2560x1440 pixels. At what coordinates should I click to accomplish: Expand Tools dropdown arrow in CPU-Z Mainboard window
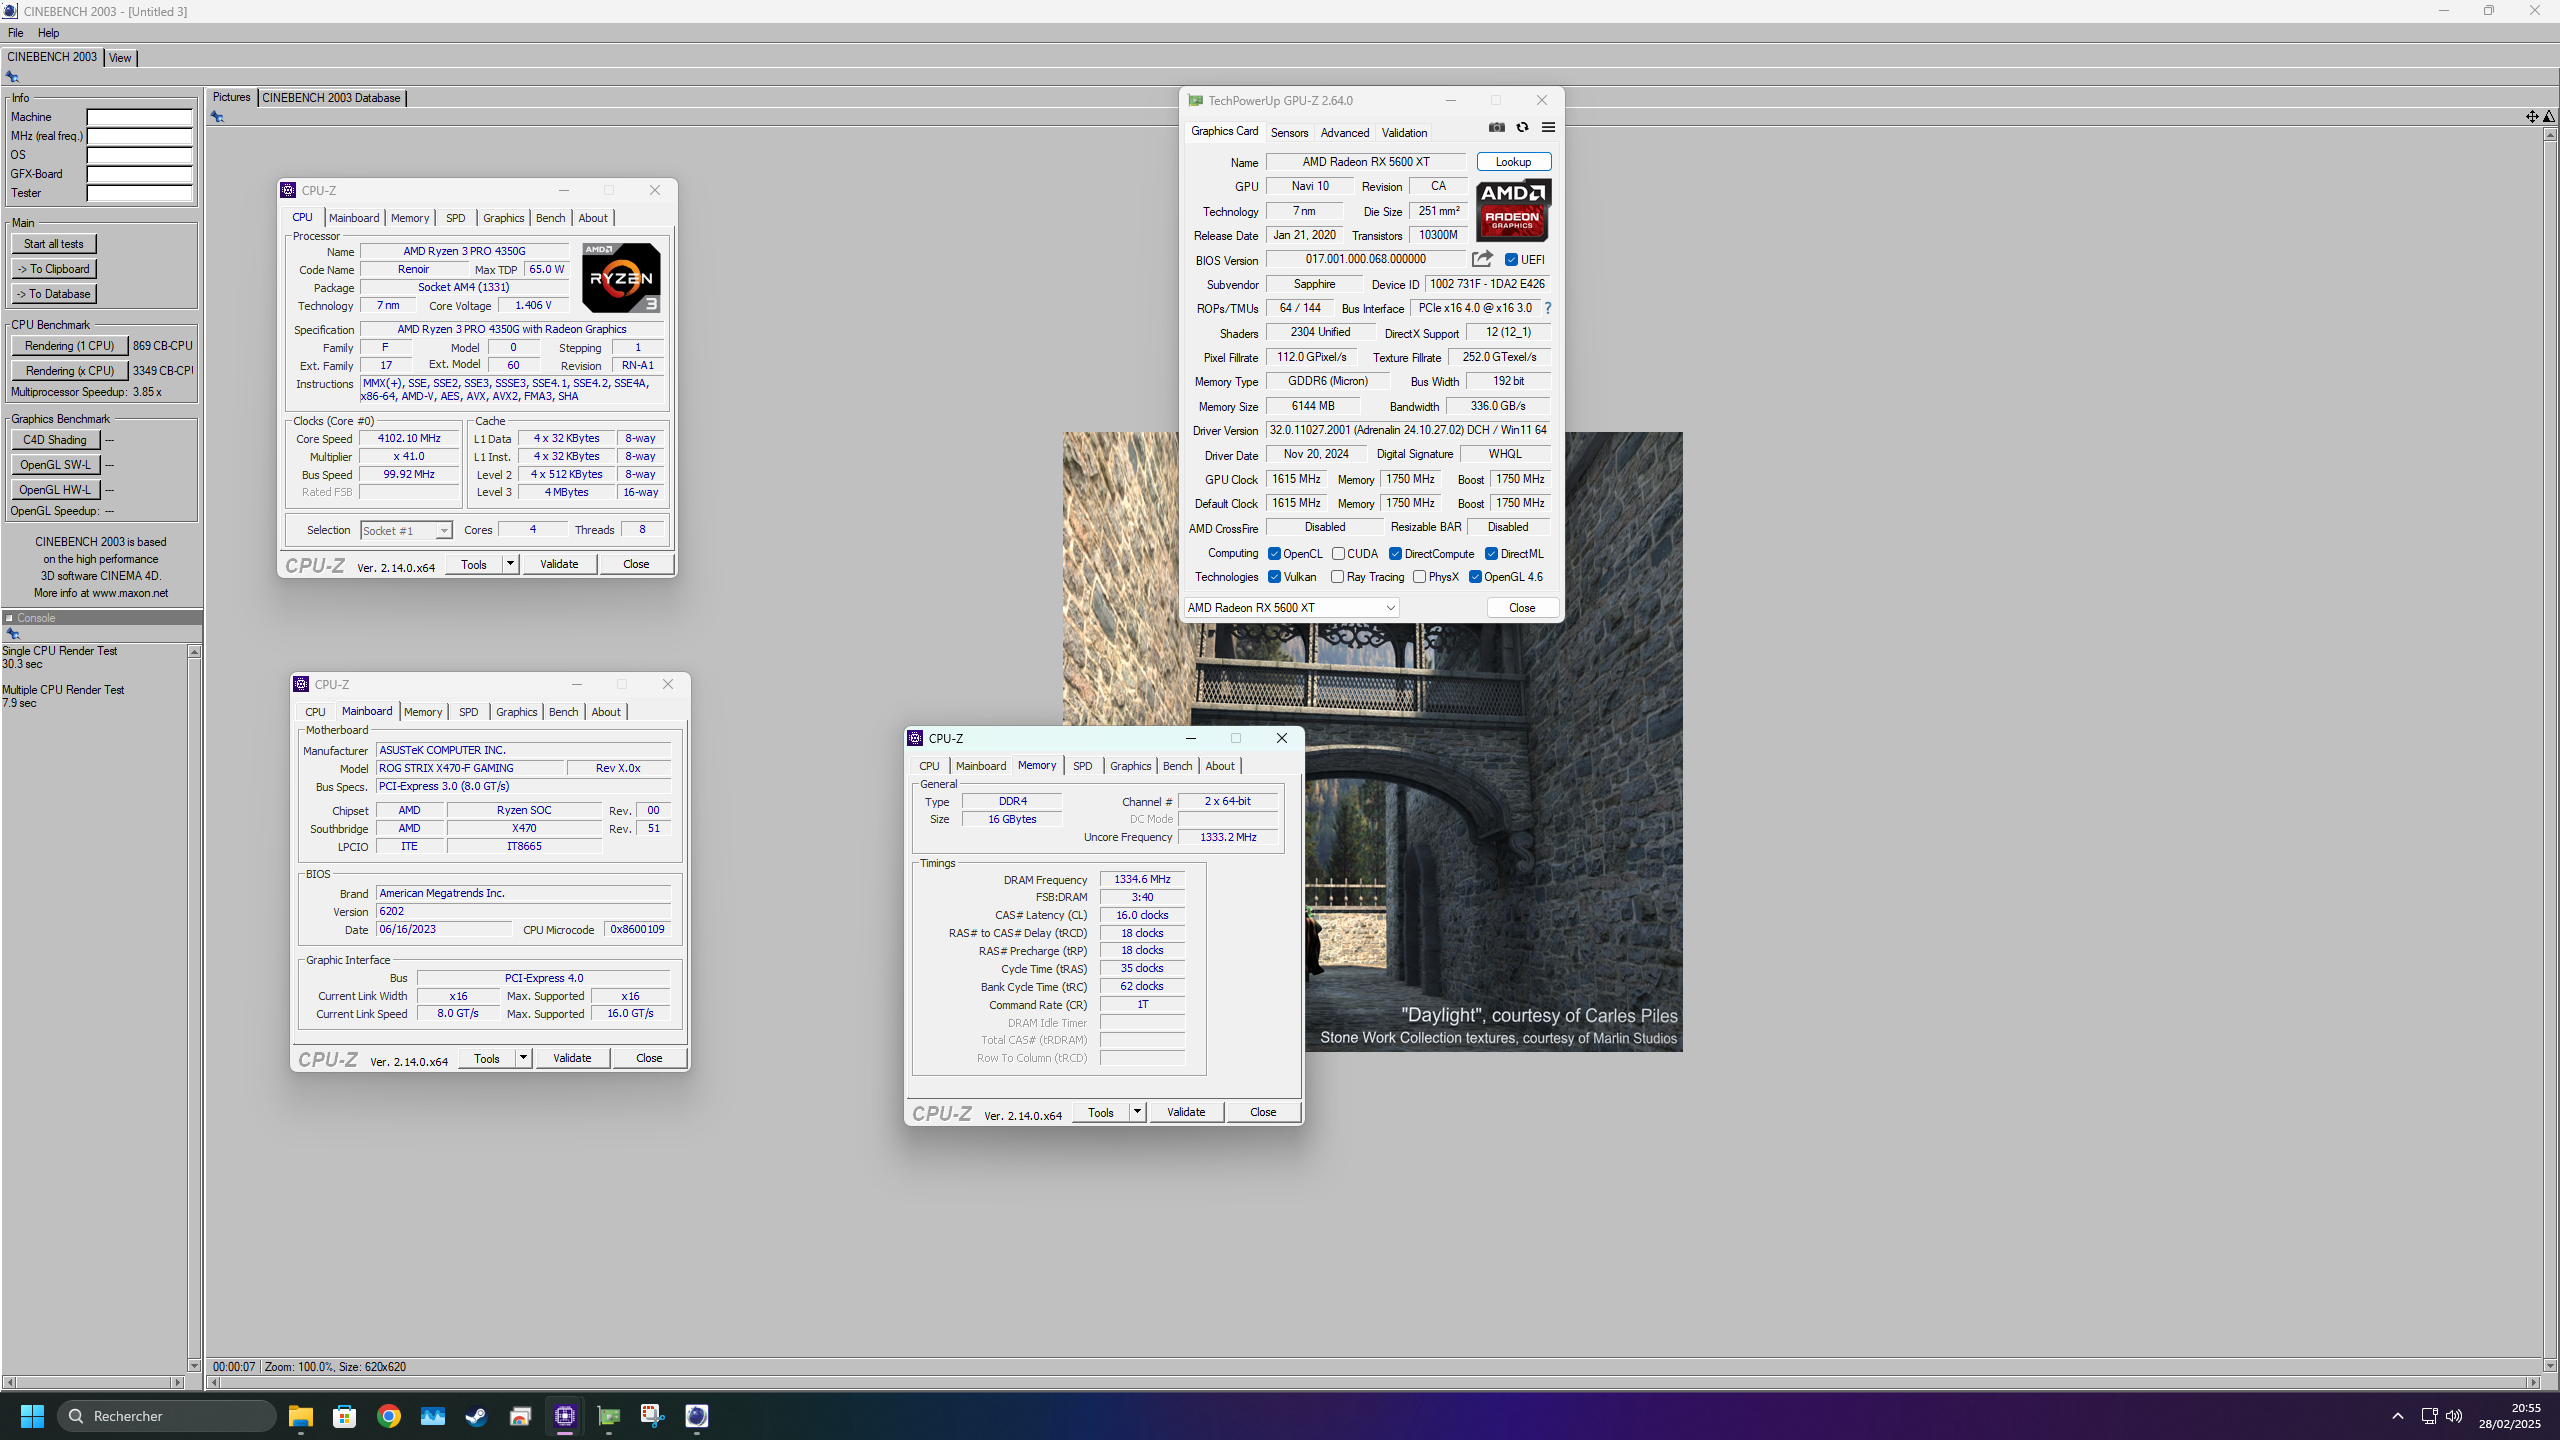[x=523, y=1058]
